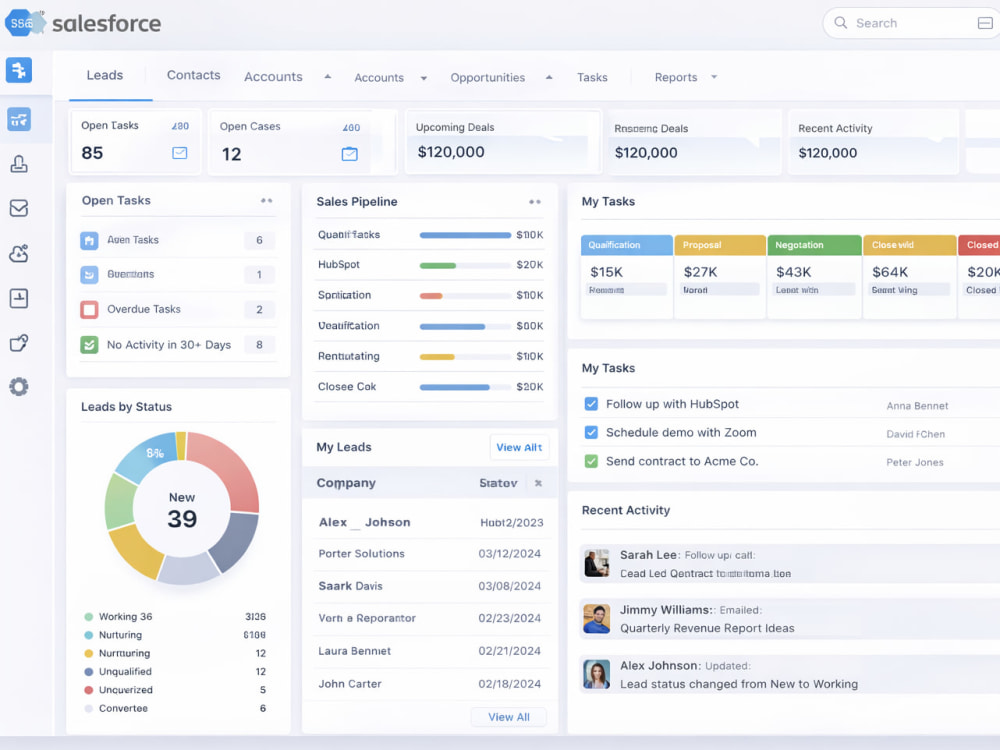The image size is (1000, 750).
Task: Click the mail icon on Open Tasks card
Action: (180, 153)
